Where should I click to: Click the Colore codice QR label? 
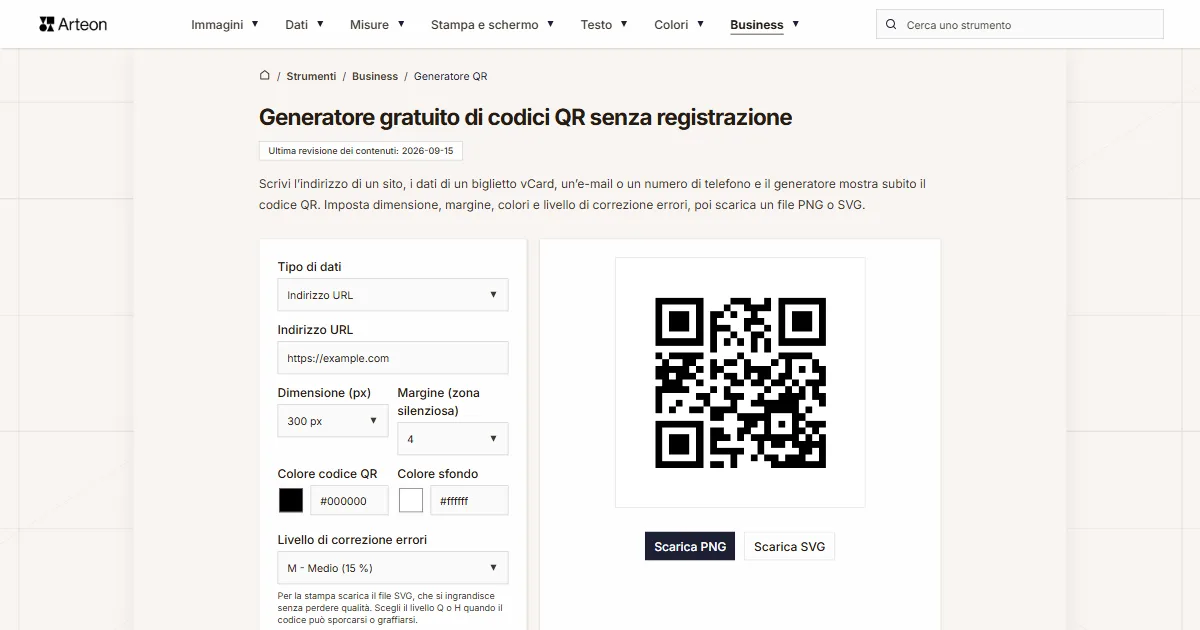click(327, 474)
